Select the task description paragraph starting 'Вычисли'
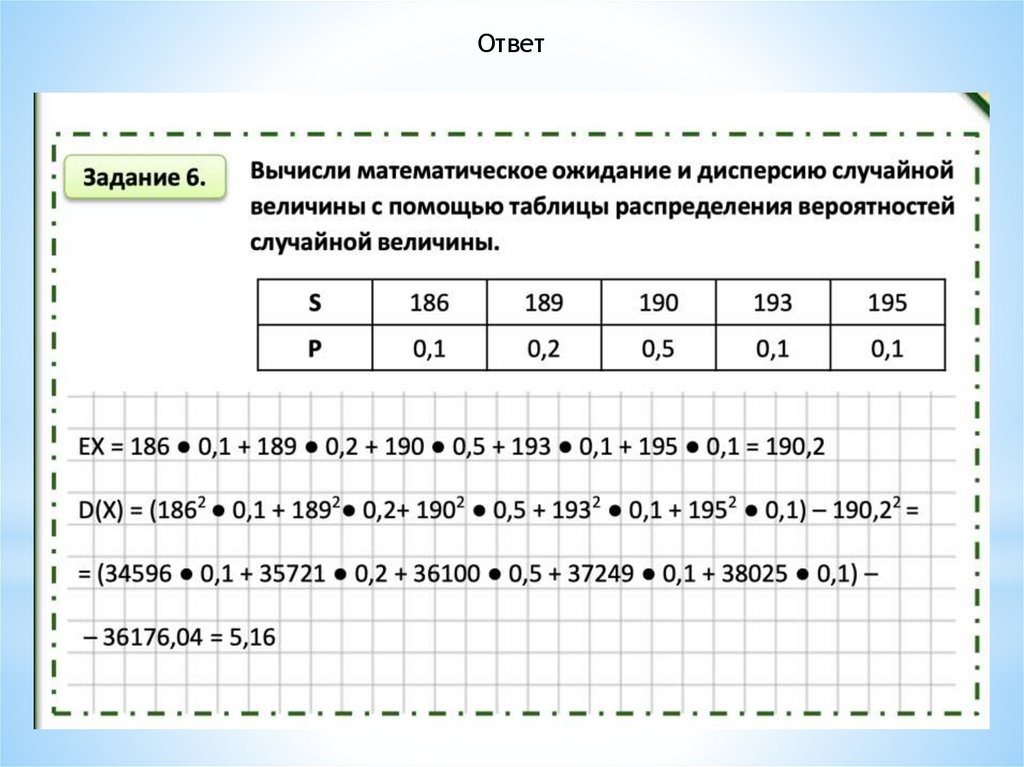 pyautogui.click(x=602, y=206)
